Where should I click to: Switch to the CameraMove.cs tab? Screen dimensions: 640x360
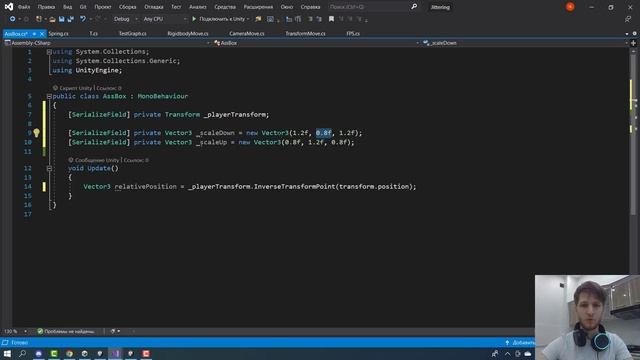click(x=247, y=34)
